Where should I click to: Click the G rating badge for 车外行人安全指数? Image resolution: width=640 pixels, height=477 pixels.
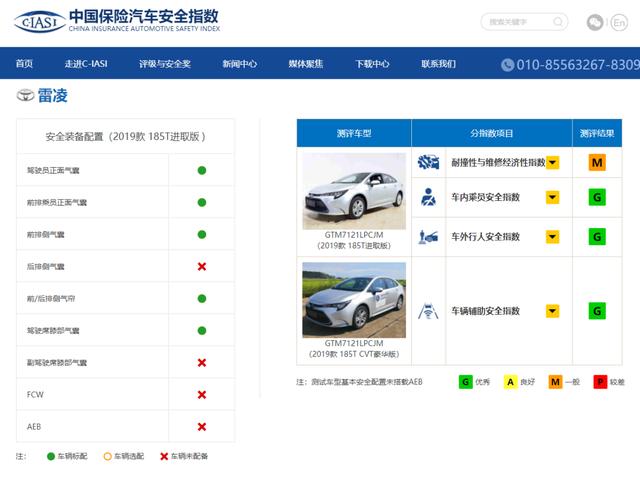click(x=597, y=237)
